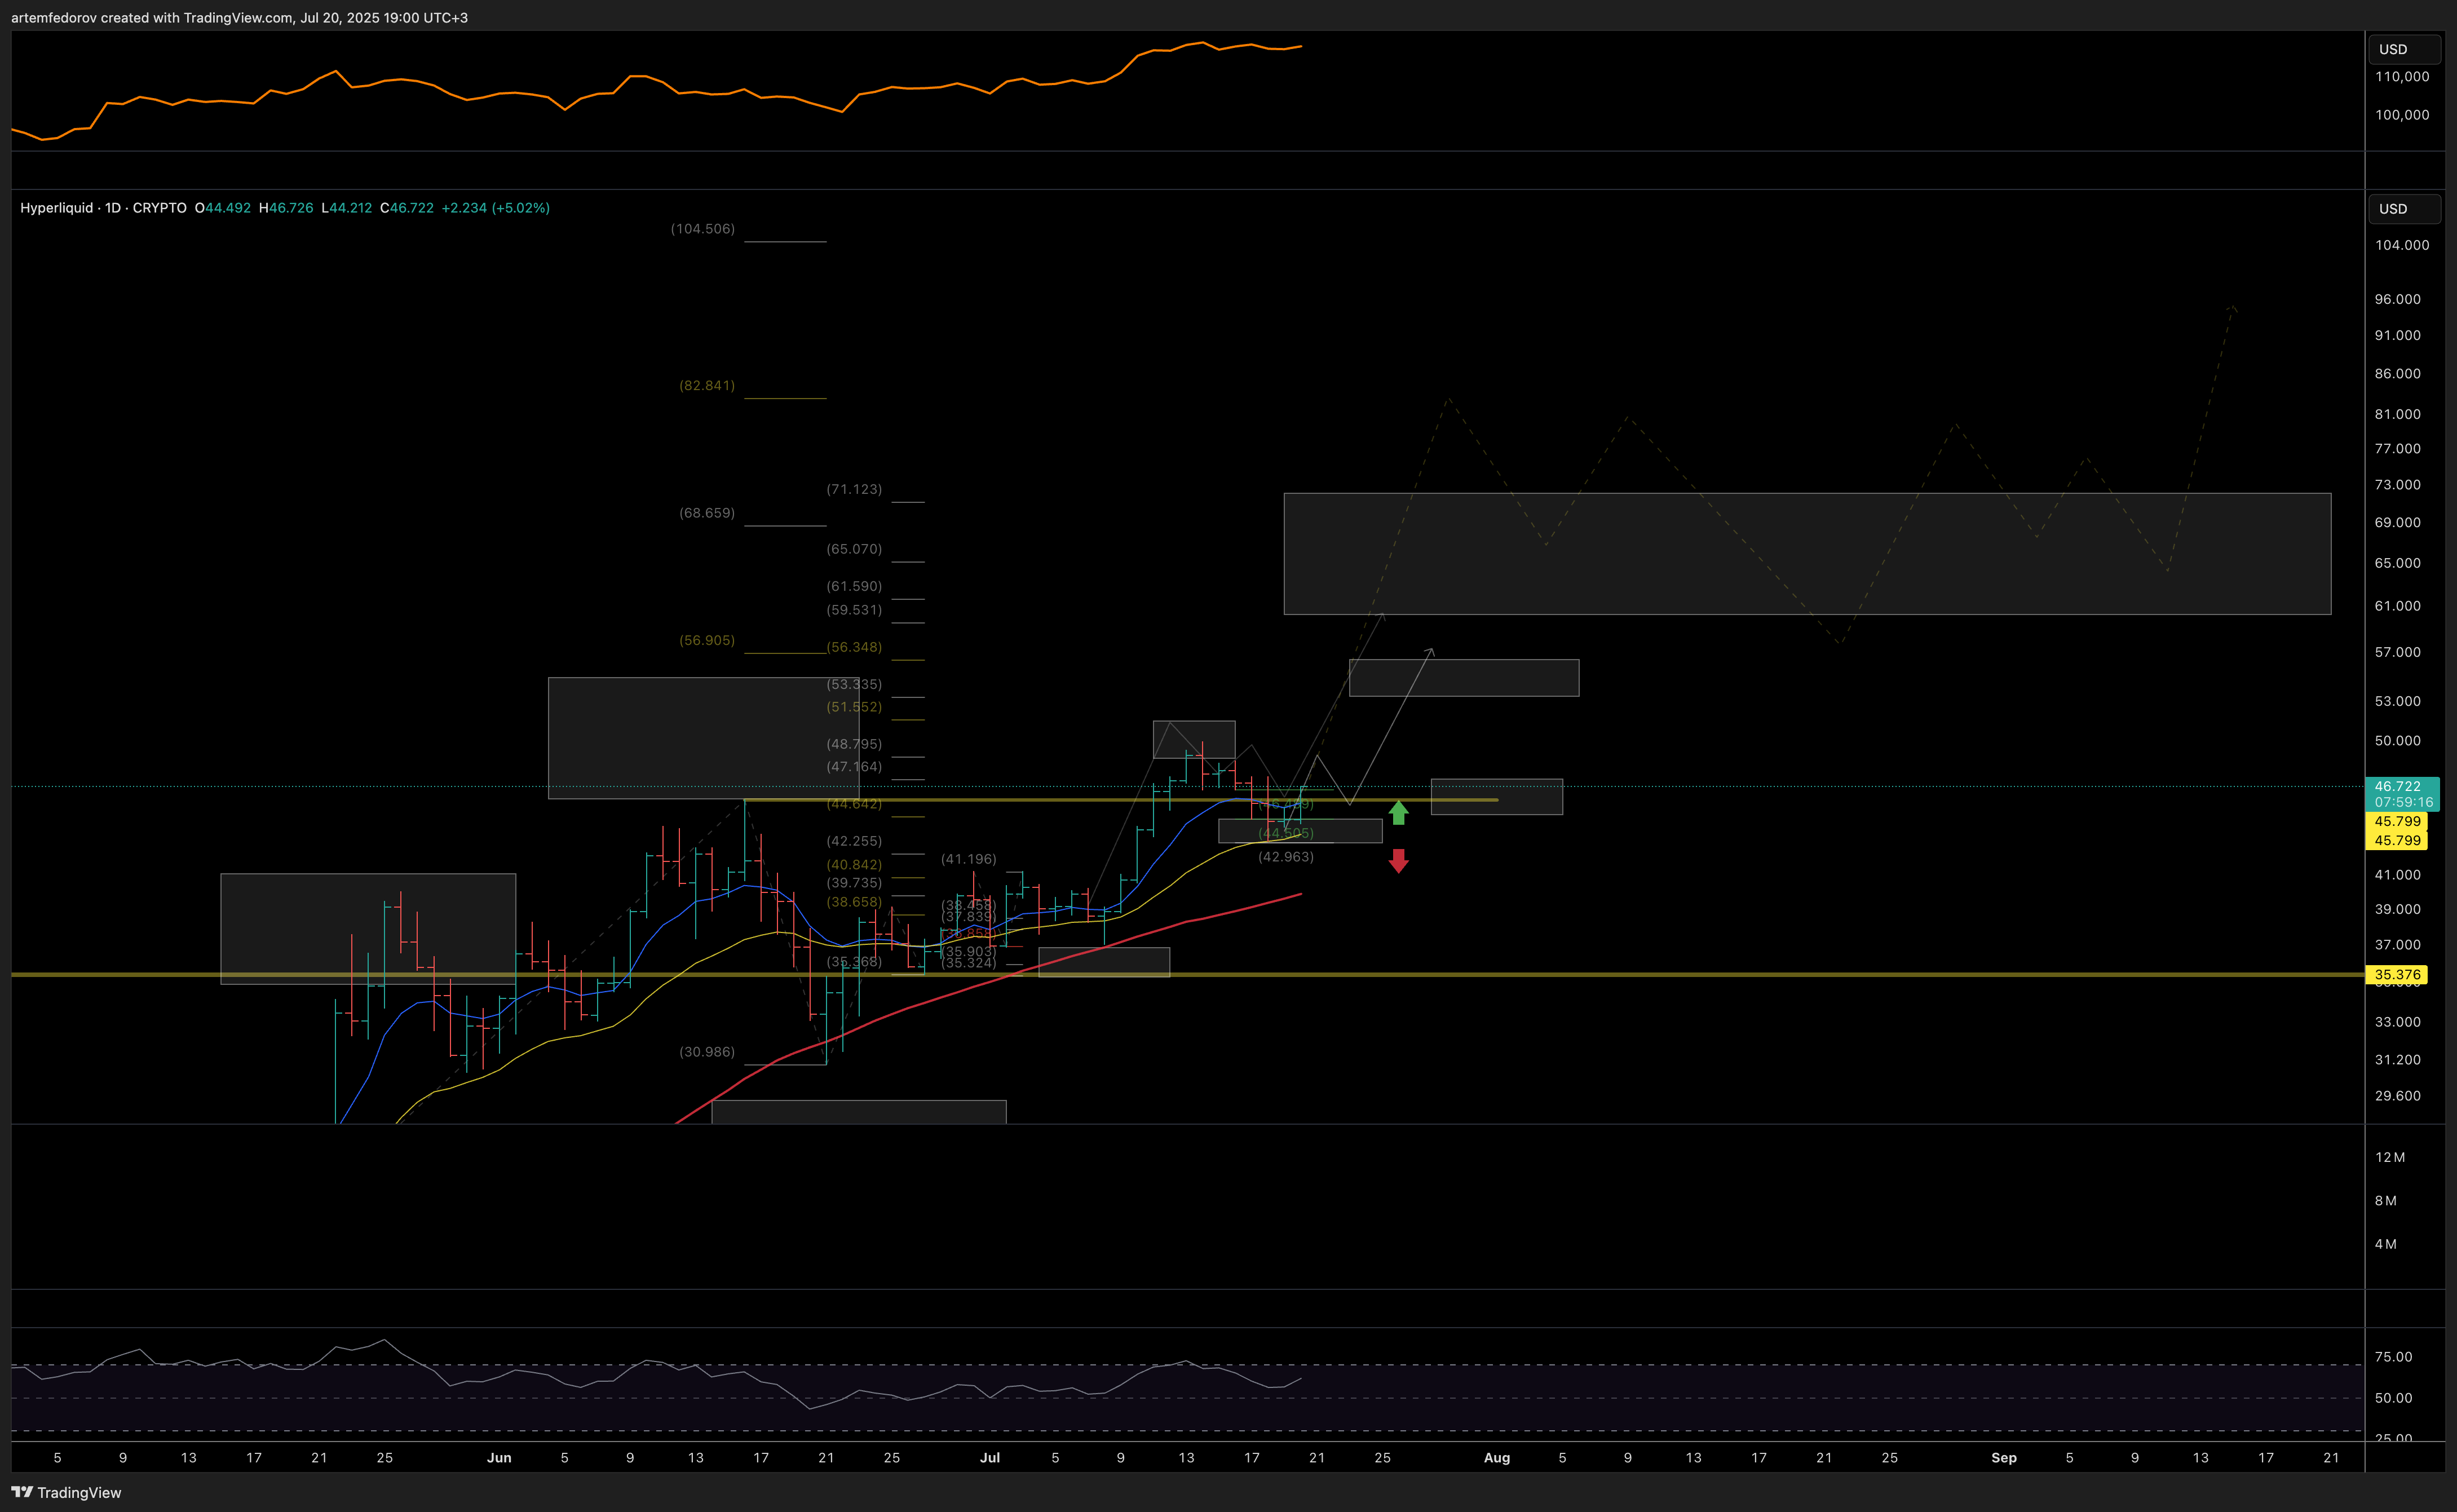Click the 50.00 RSI axis label
This screenshot has width=2457, height=1512.
pos(2394,1398)
